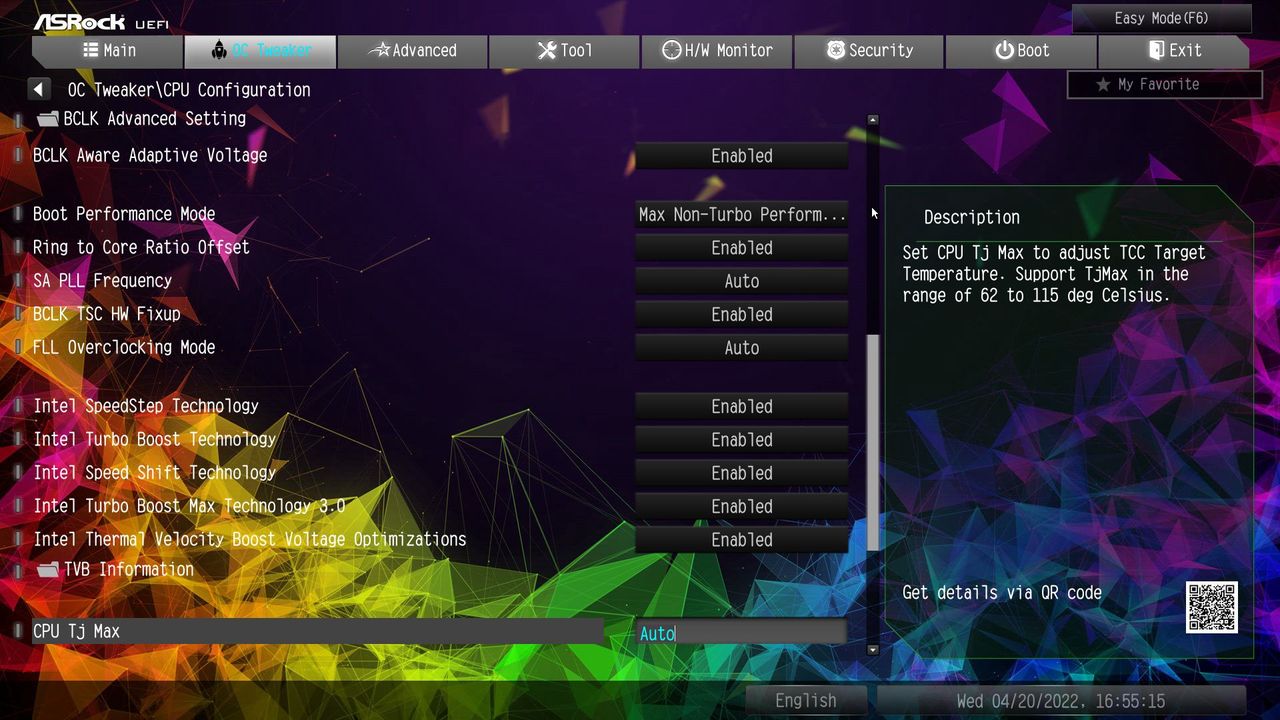
Task: Click the star icon in My Favorite
Action: tap(1103, 85)
